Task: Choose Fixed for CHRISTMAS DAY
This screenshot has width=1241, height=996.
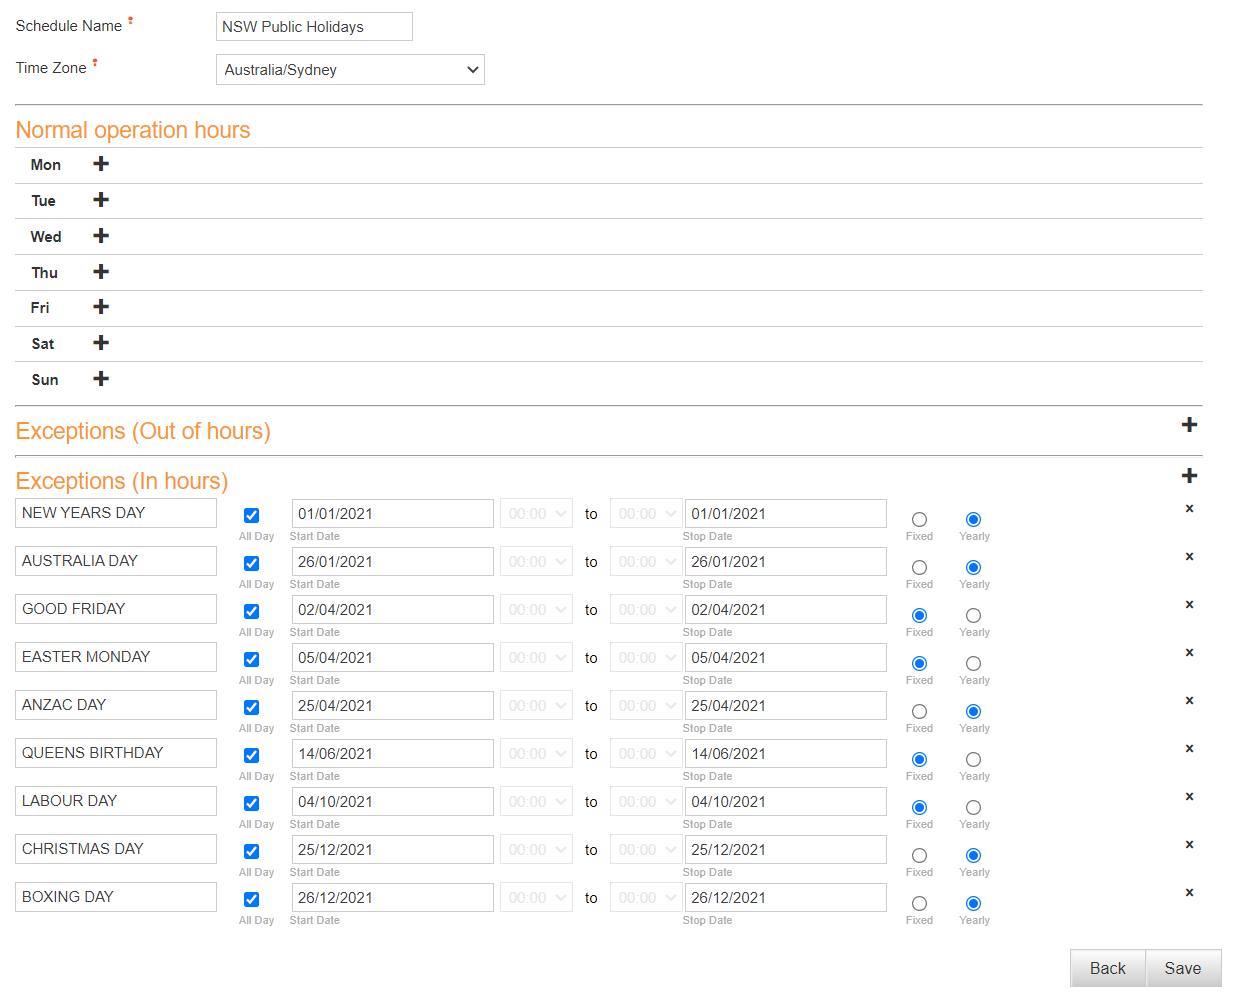Action: pyautogui.click(x=919, y=856)
